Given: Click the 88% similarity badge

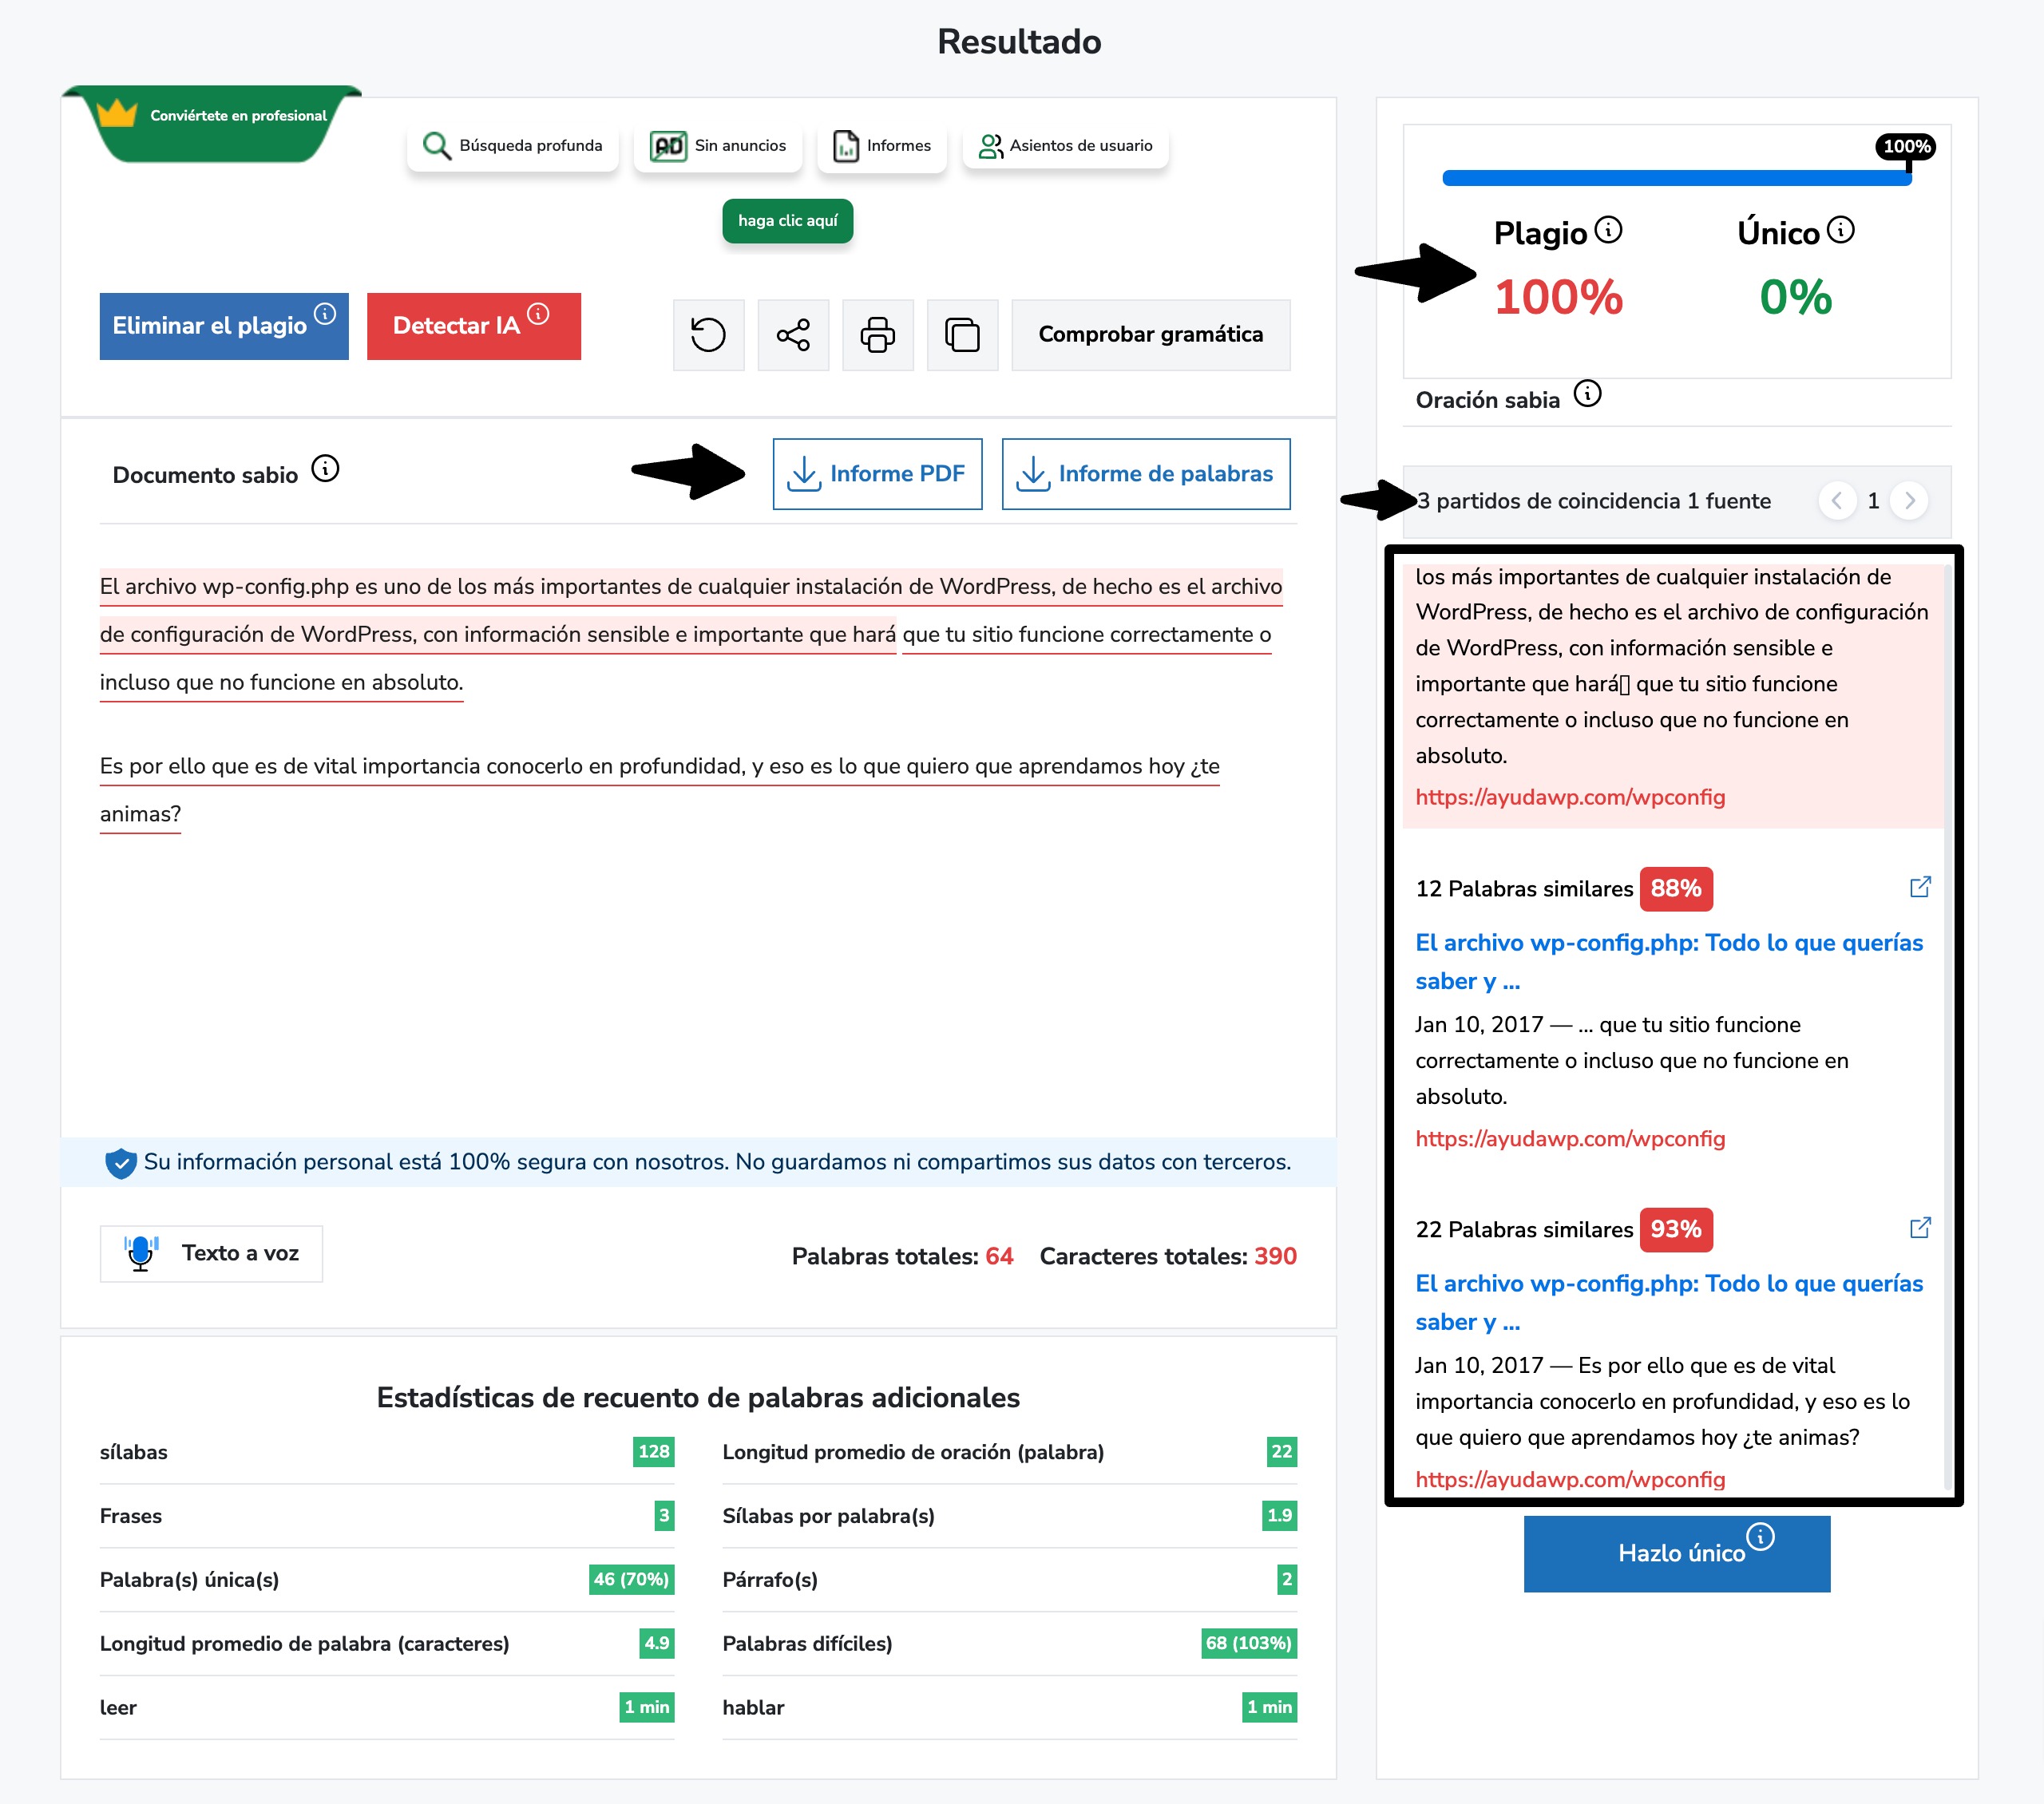Looking at the screenshot, I should click(x=1675, y=889).
